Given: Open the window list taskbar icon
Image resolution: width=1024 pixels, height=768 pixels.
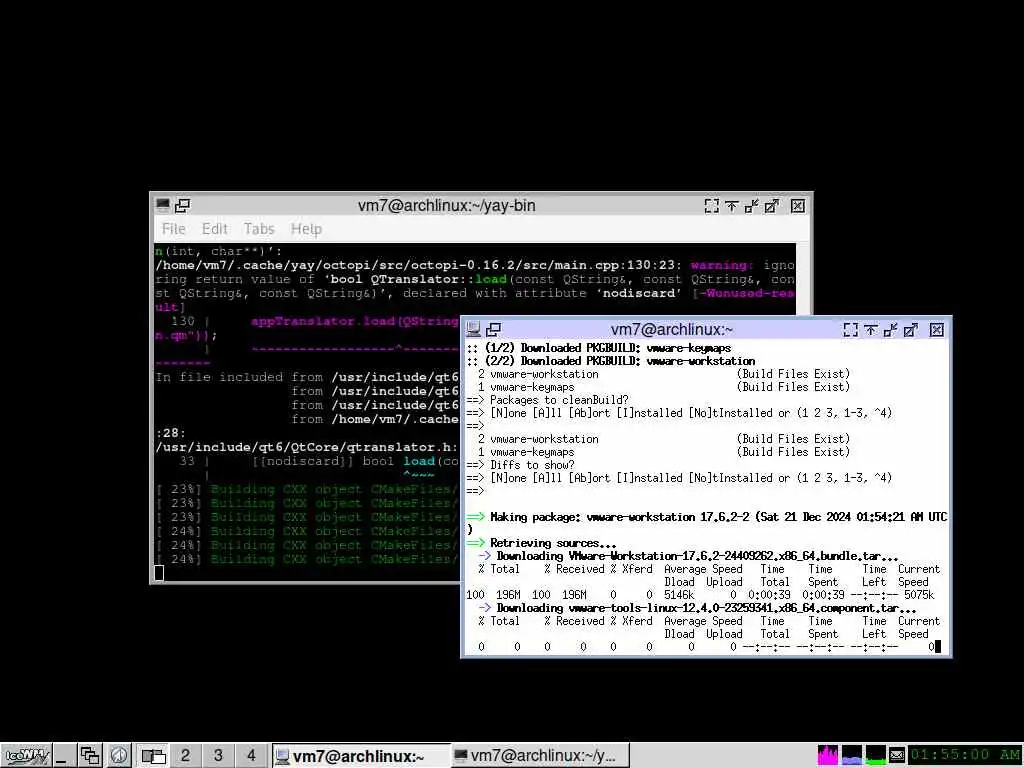Looking at the screenshot, I should (89, 756).
